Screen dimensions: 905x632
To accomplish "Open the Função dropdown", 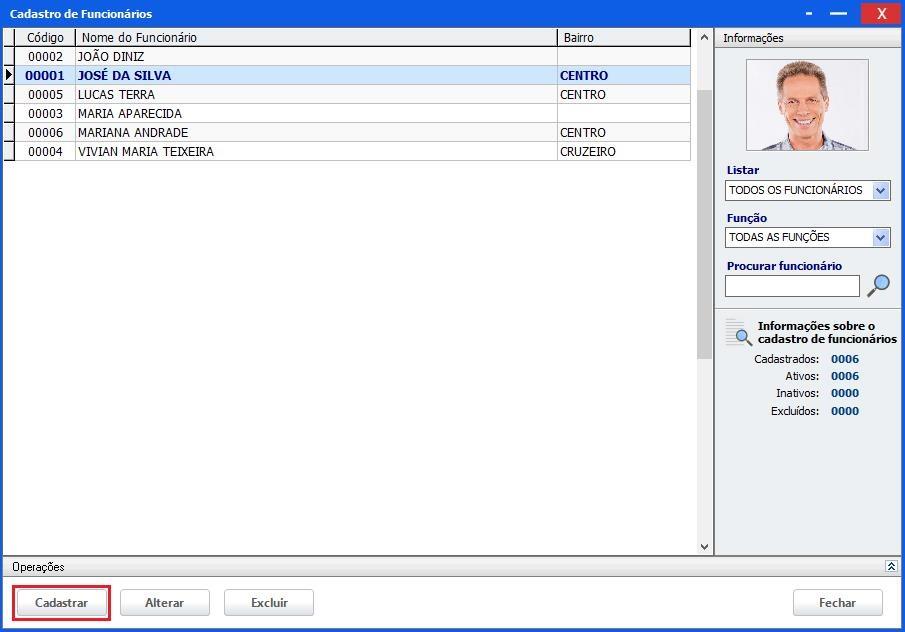I will click(x=880, y=237).
